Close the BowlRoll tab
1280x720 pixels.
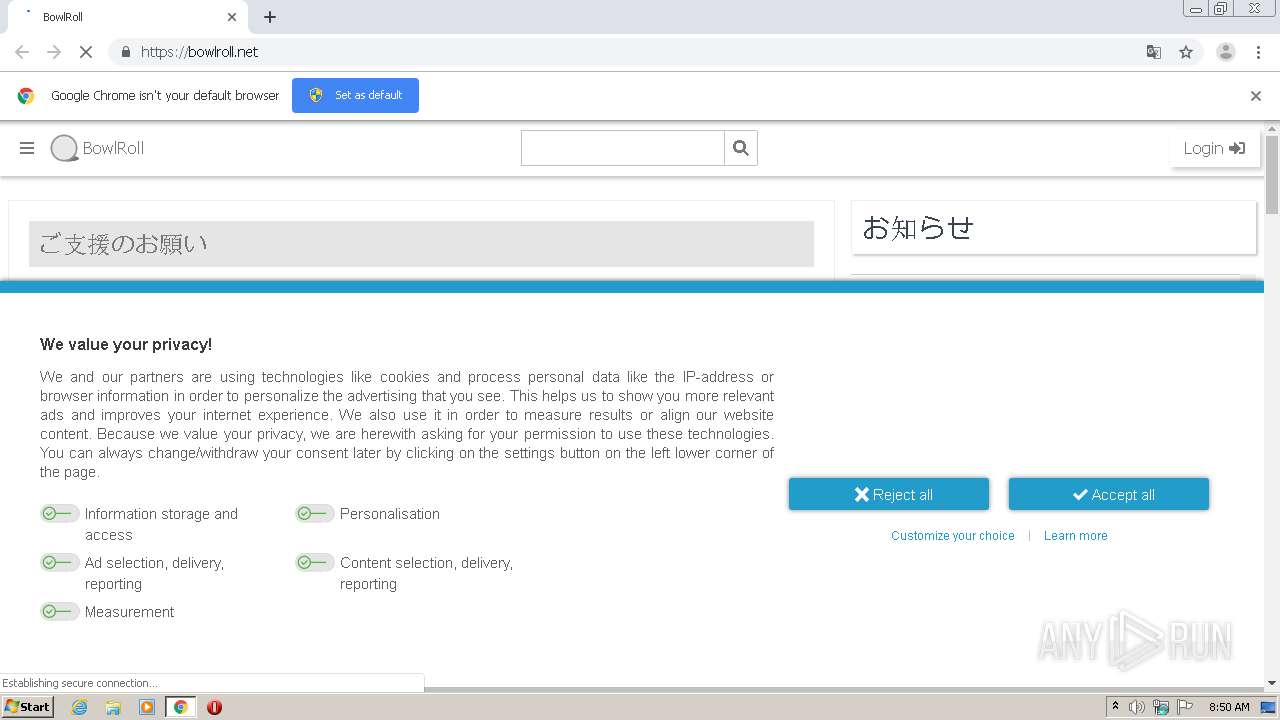click(232, 17)
